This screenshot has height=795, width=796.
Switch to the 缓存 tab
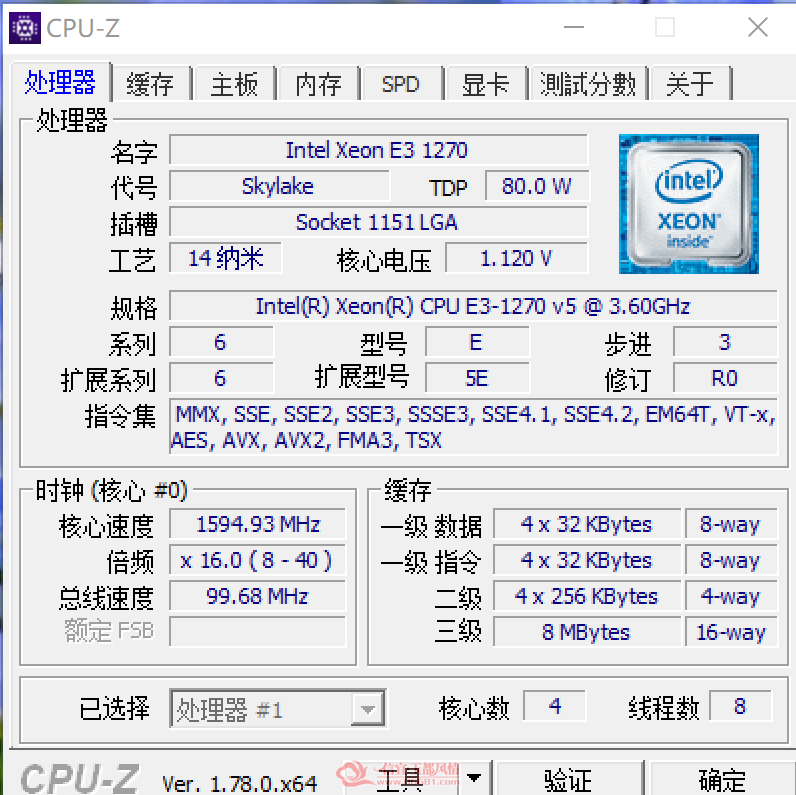click(150, 84)
